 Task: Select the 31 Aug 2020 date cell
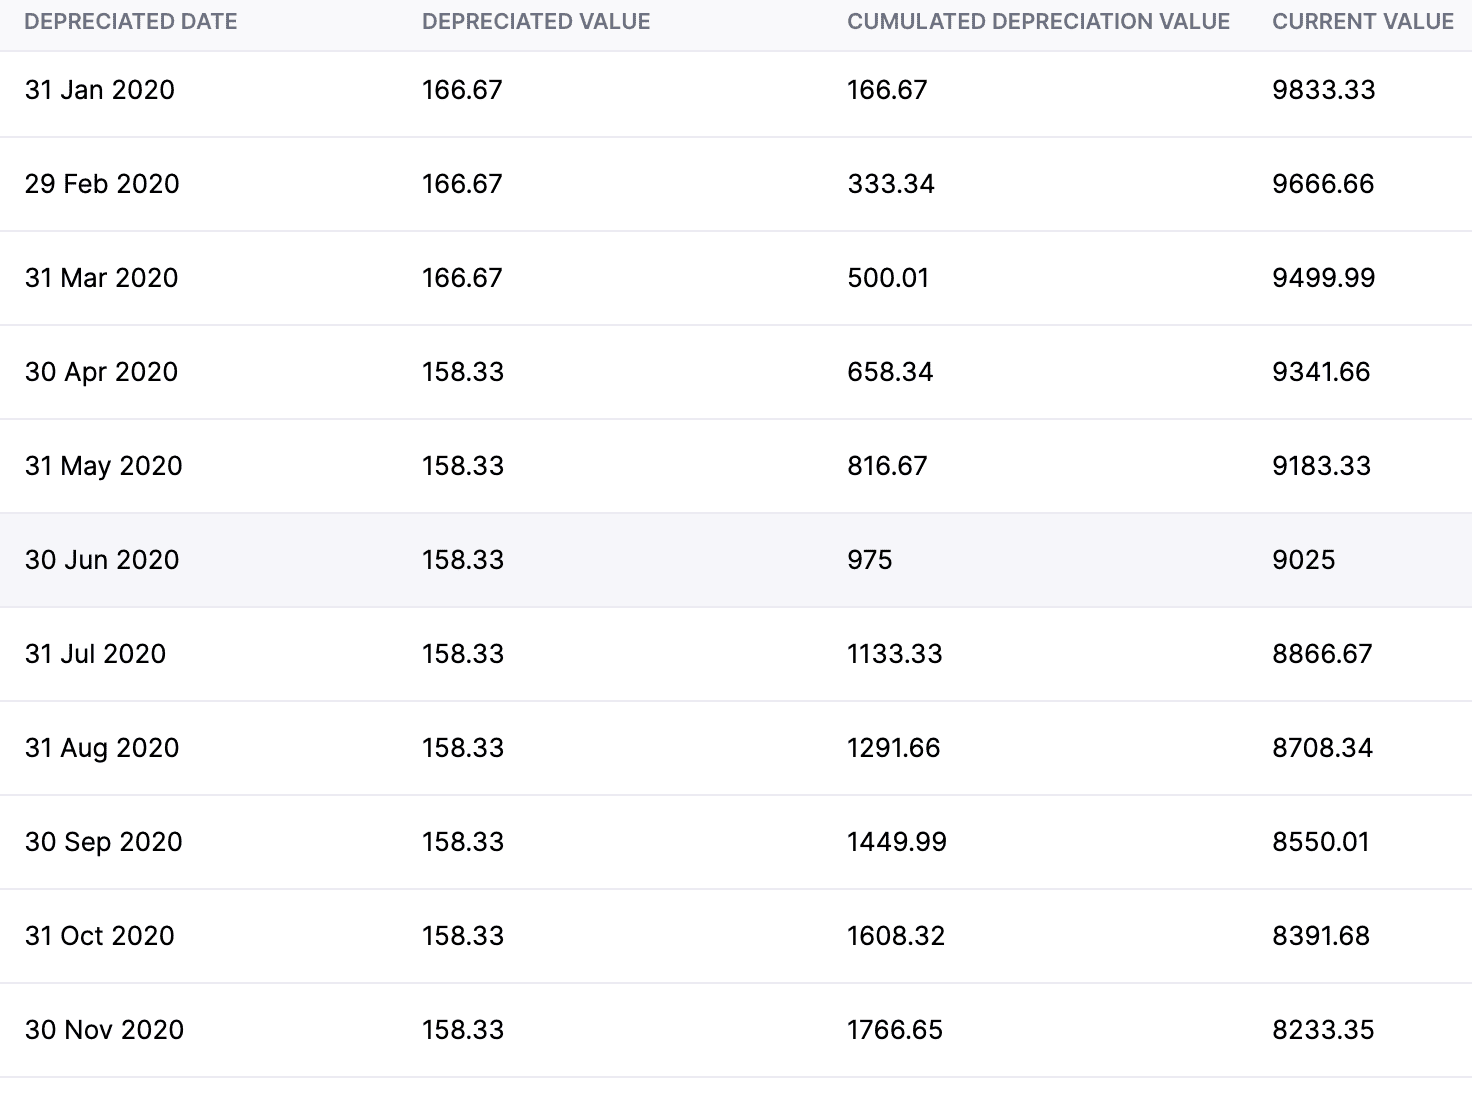[x=102, y=748]
